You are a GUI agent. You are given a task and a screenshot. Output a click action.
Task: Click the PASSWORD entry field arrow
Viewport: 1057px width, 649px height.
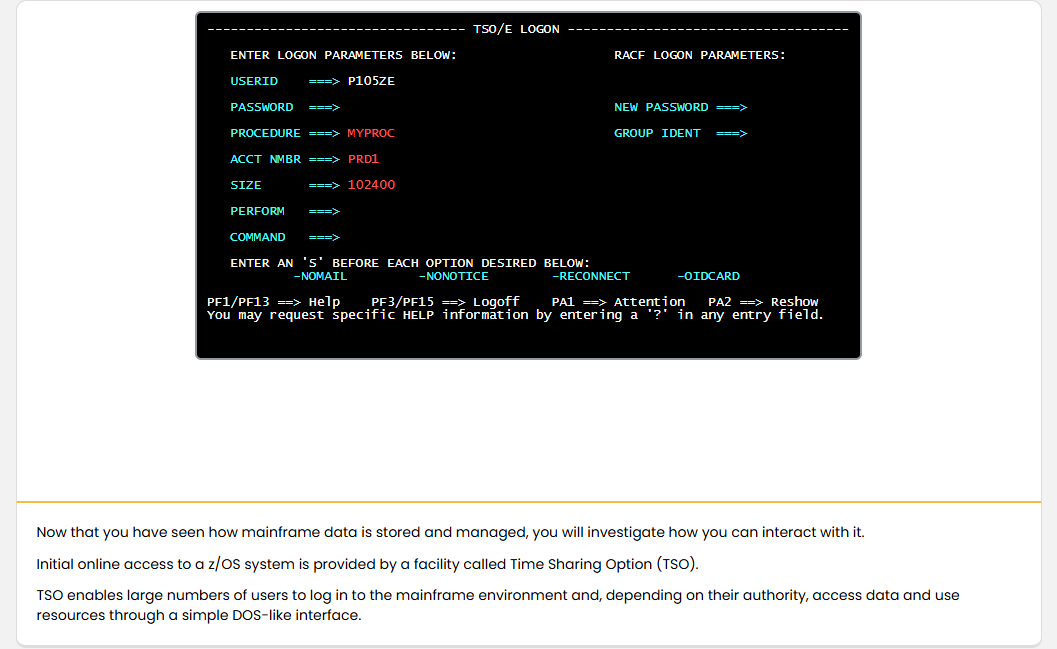(x=324, y=107)
